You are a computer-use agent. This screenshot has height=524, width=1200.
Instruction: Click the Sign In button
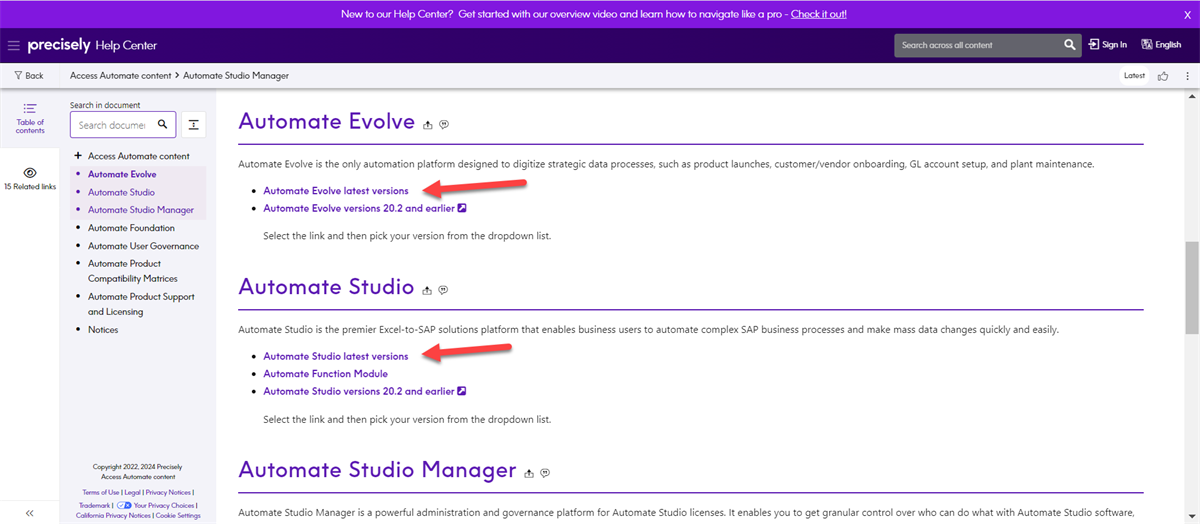coord(1108,45)
